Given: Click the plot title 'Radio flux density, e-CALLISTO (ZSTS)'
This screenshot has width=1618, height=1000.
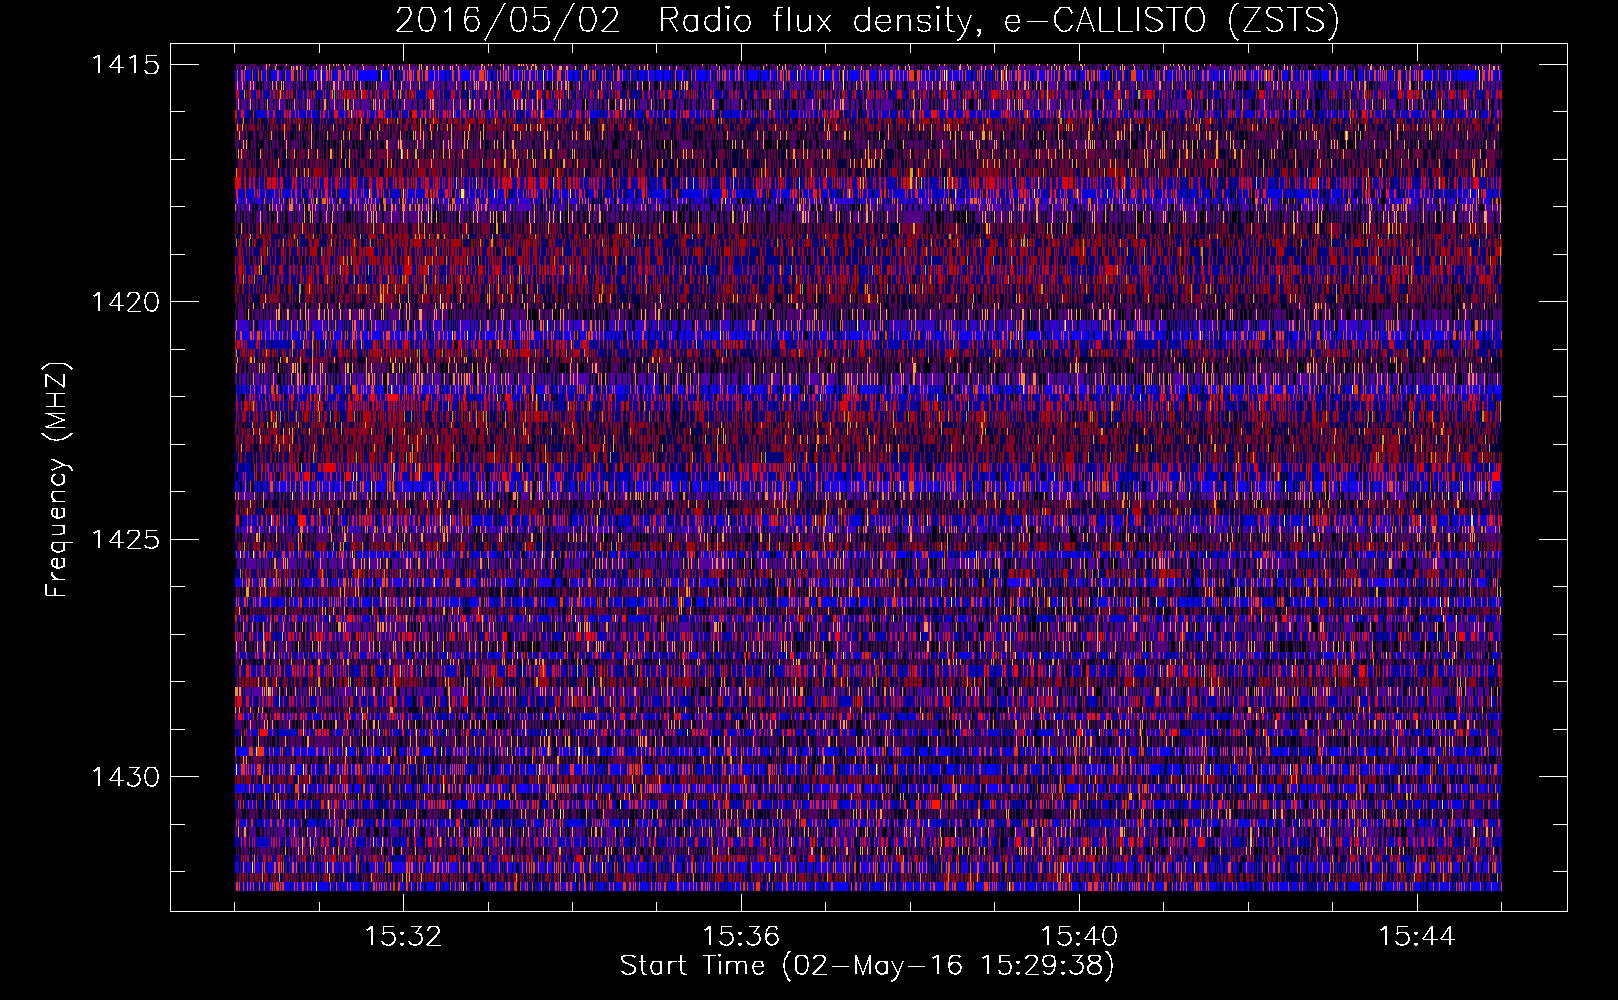Looking at the screenshot, I should point(998,21).
